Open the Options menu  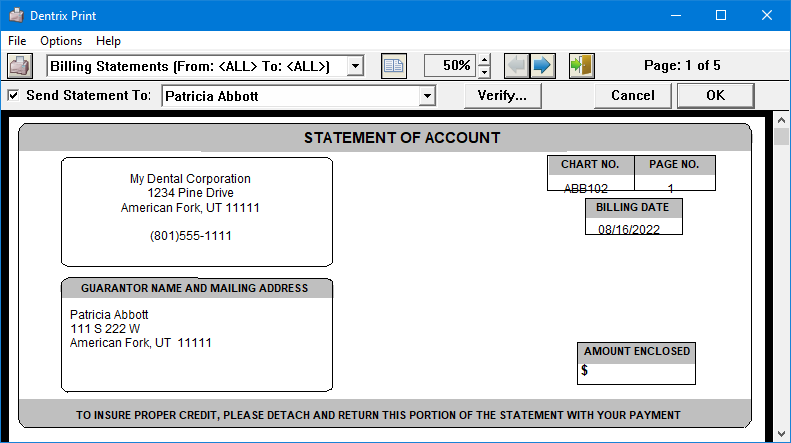pyautogui.click(x=61, y=41)
